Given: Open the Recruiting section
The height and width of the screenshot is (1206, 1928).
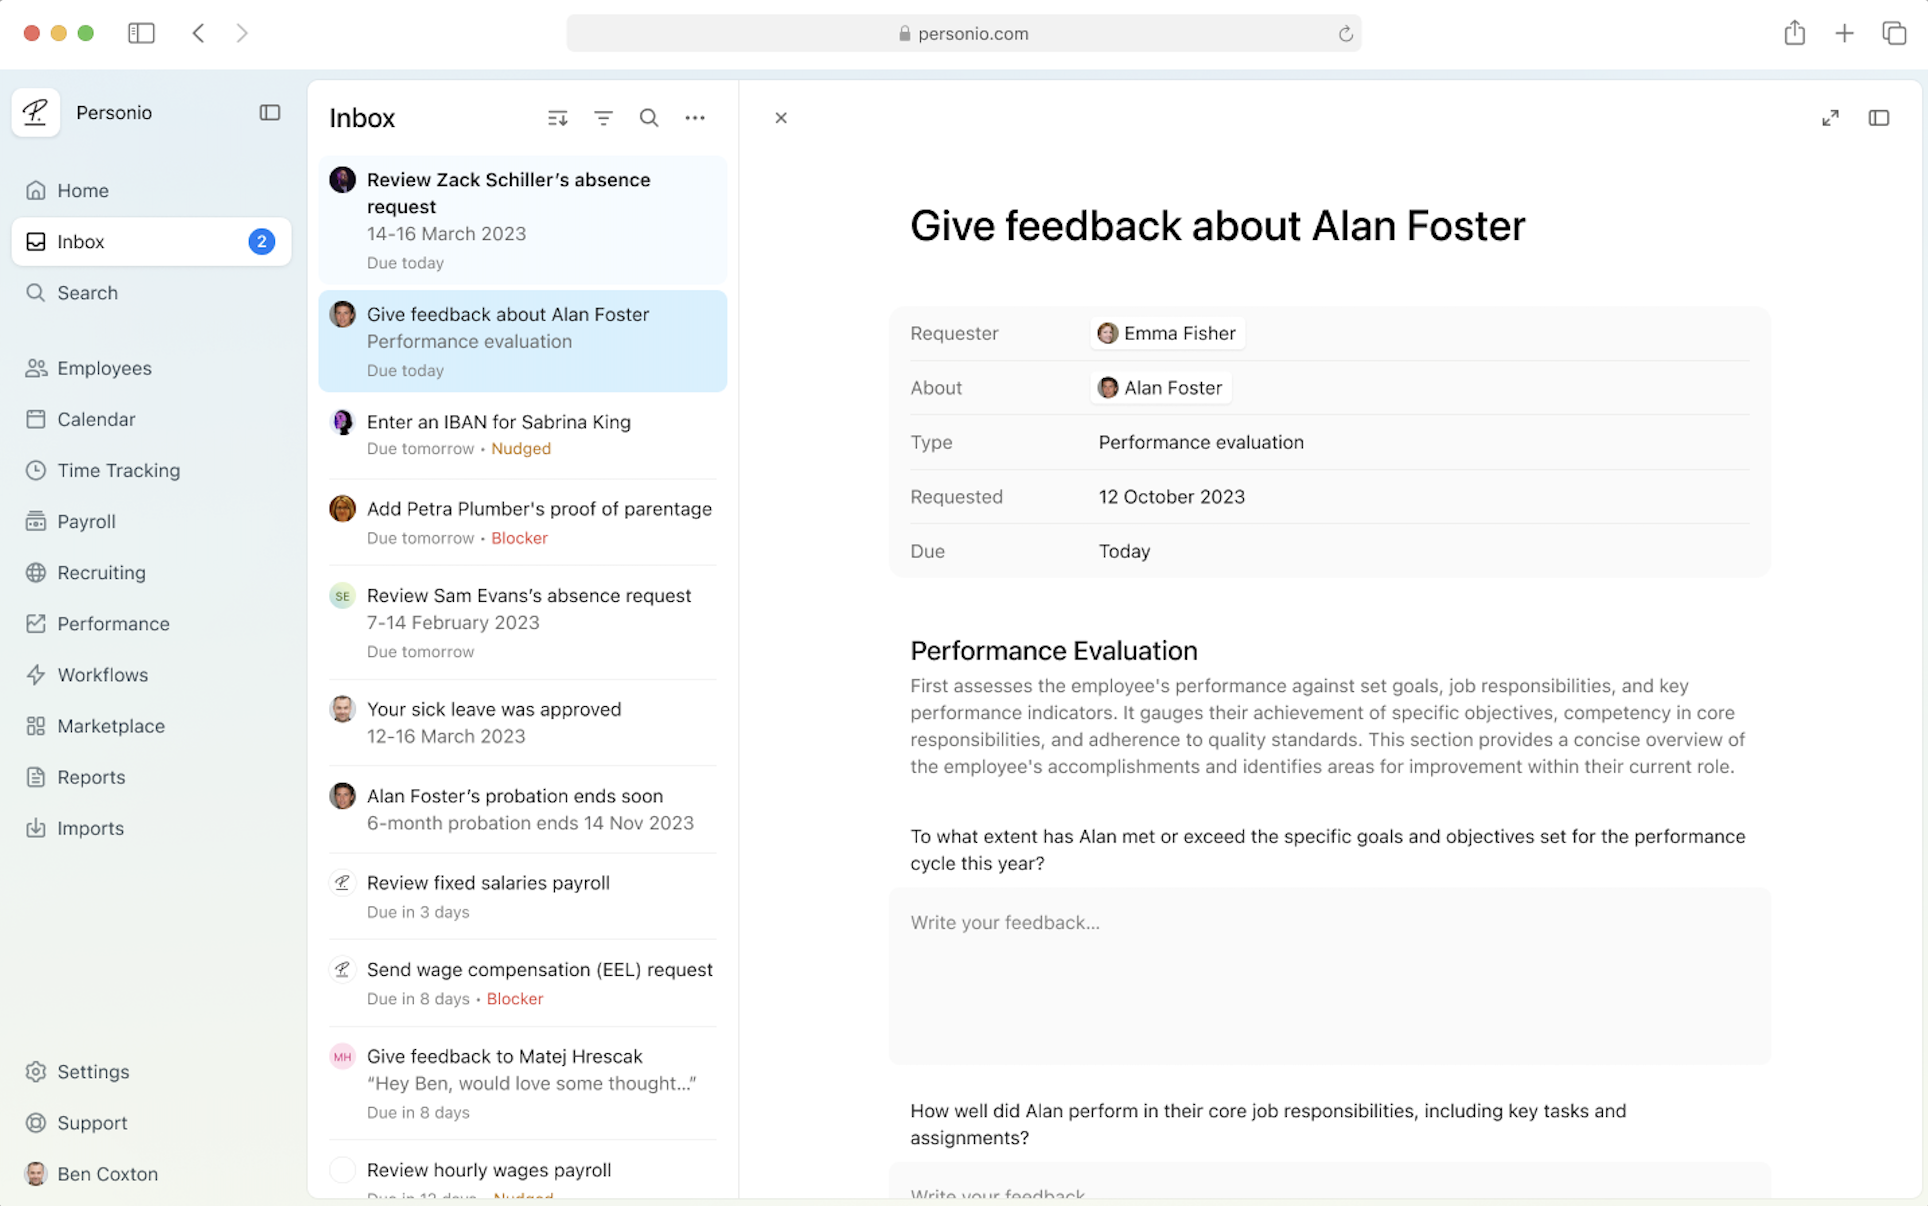Looking at the screenshot, I should 151,572.
